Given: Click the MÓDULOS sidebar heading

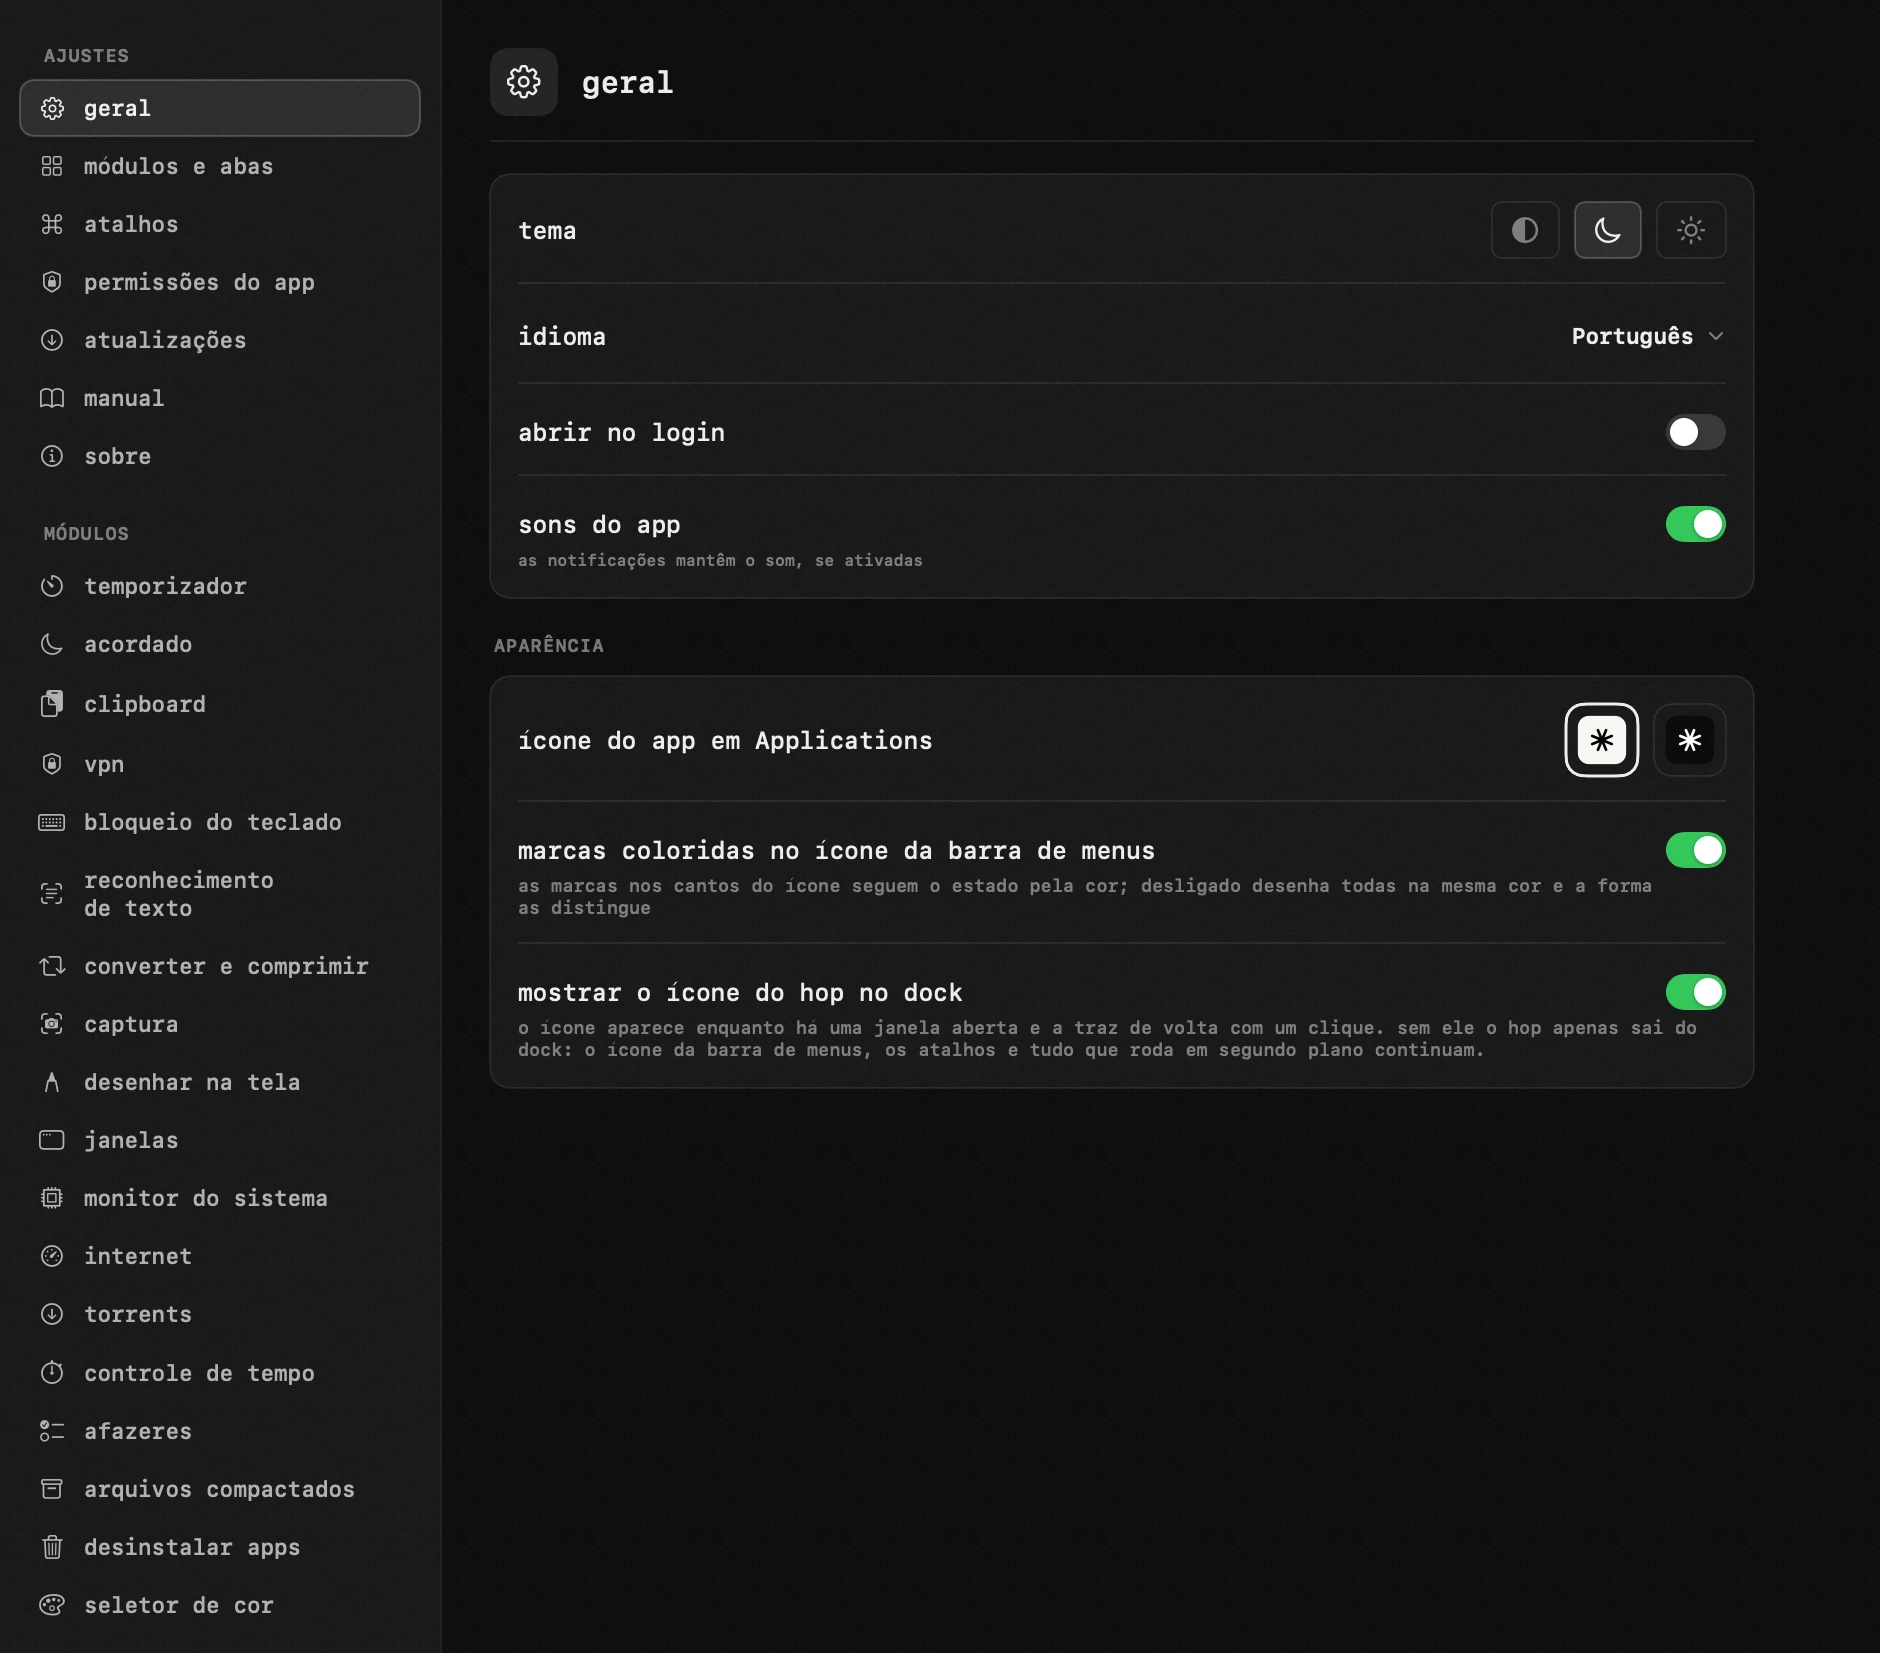Looking at the screenshot, I should tap(86, 534).
